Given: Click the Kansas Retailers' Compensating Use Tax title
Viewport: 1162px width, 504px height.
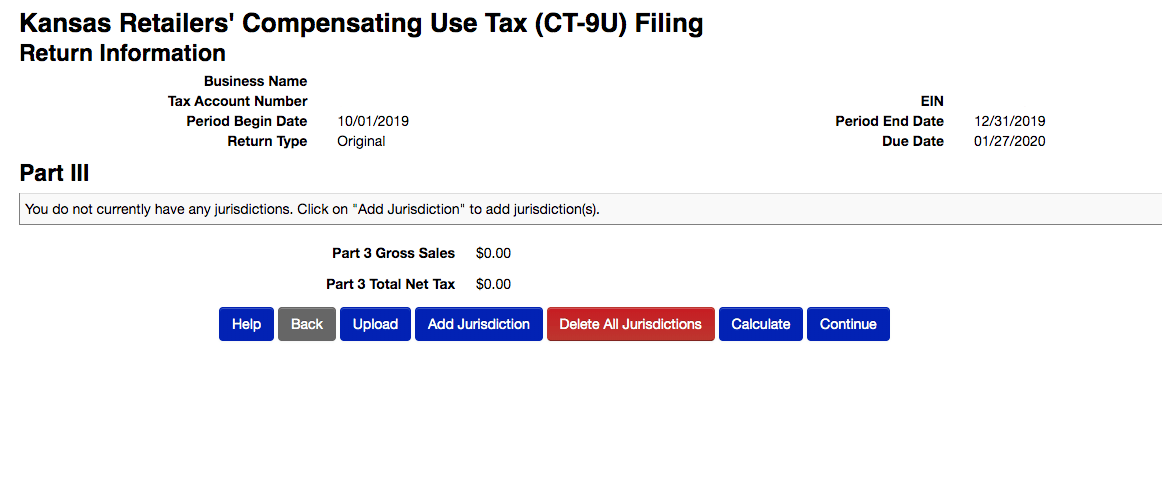Looking at the screenshot, I should coord(361,24).
